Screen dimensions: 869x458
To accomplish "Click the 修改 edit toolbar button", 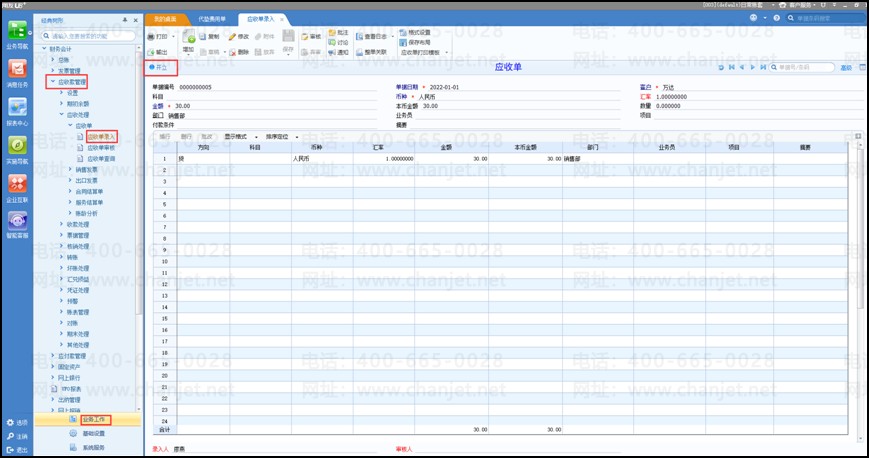I will [239, 36].
